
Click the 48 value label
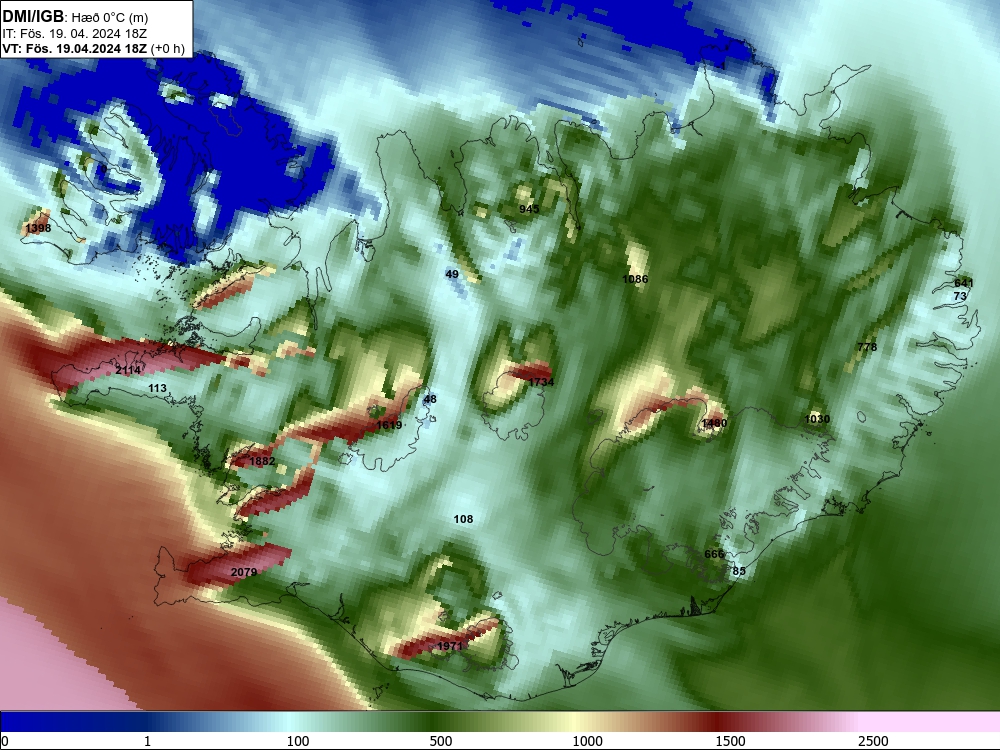(x=430, y=399)
